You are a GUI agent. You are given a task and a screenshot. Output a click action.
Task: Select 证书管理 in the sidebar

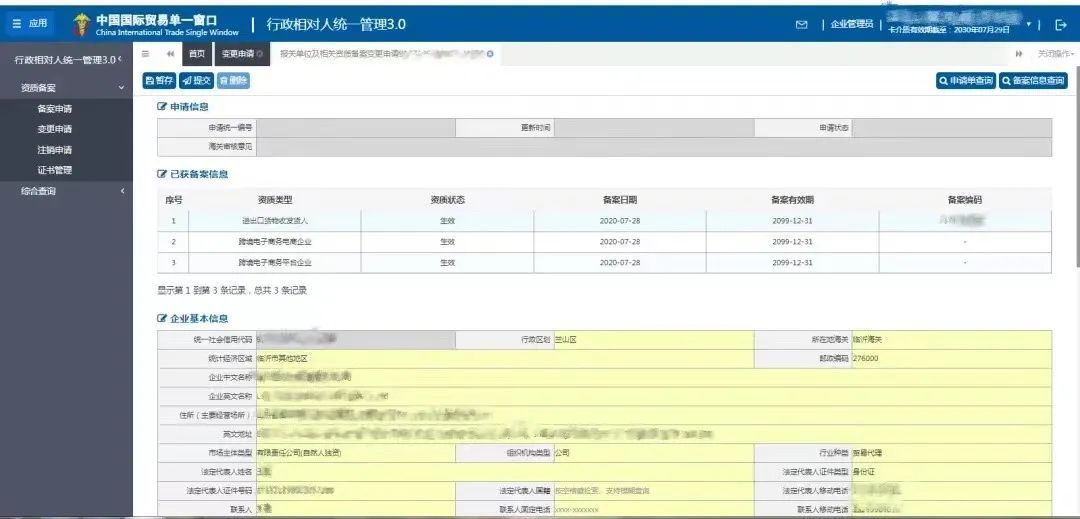point(54,170)
